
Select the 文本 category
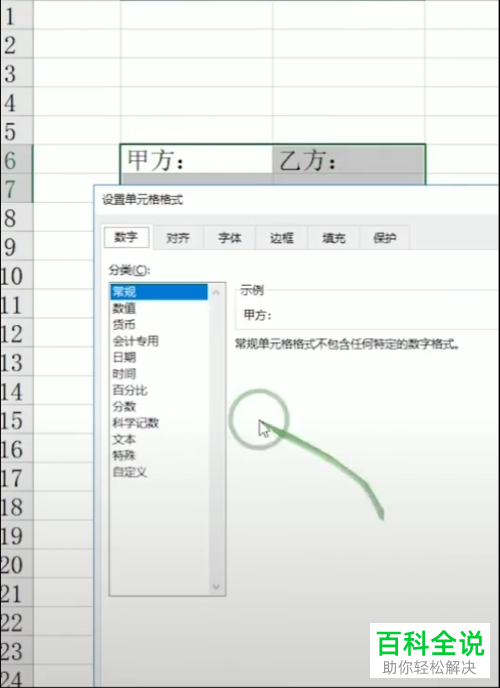(x=159, y=439)
